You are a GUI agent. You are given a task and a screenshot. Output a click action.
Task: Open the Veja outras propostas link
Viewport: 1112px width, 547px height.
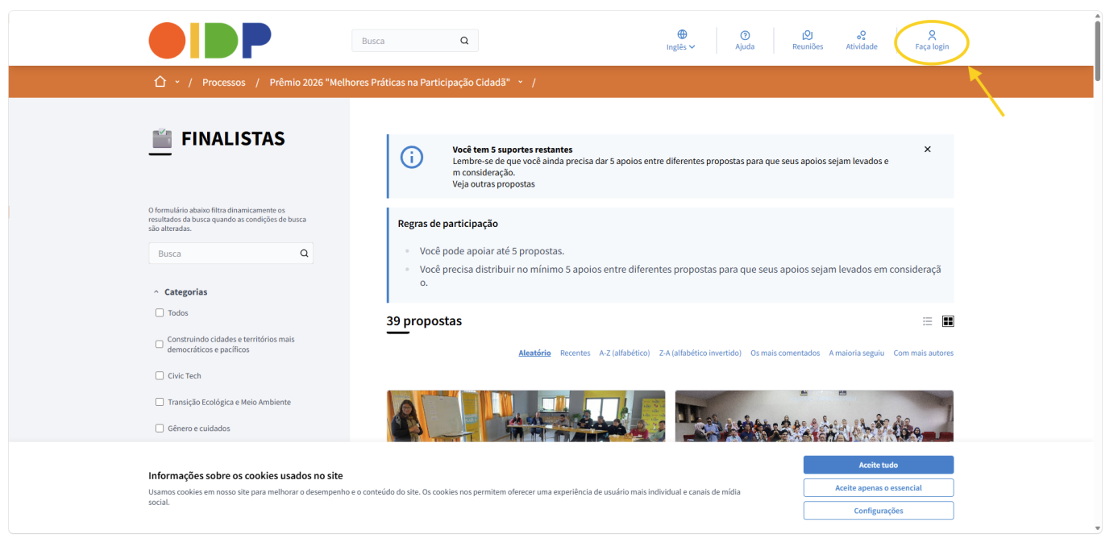[494, 184]
